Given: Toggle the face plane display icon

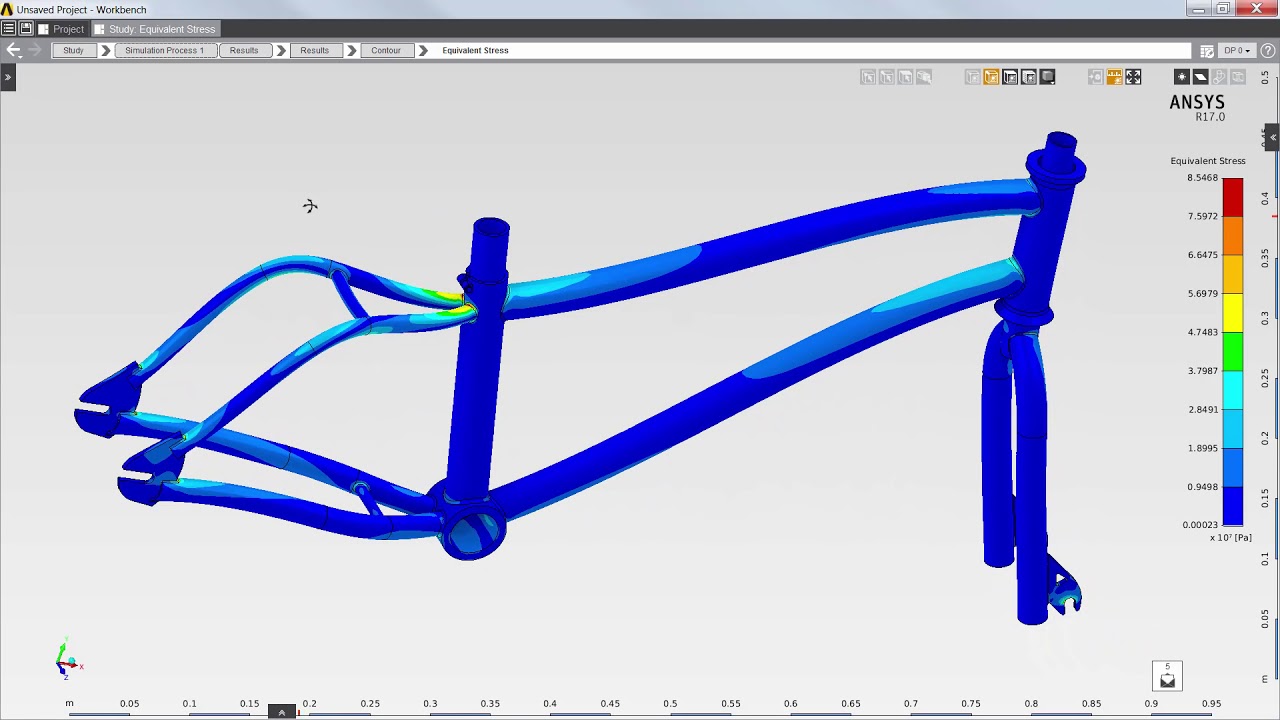Looking at the screenshot, I should (x=1200, y=77).
